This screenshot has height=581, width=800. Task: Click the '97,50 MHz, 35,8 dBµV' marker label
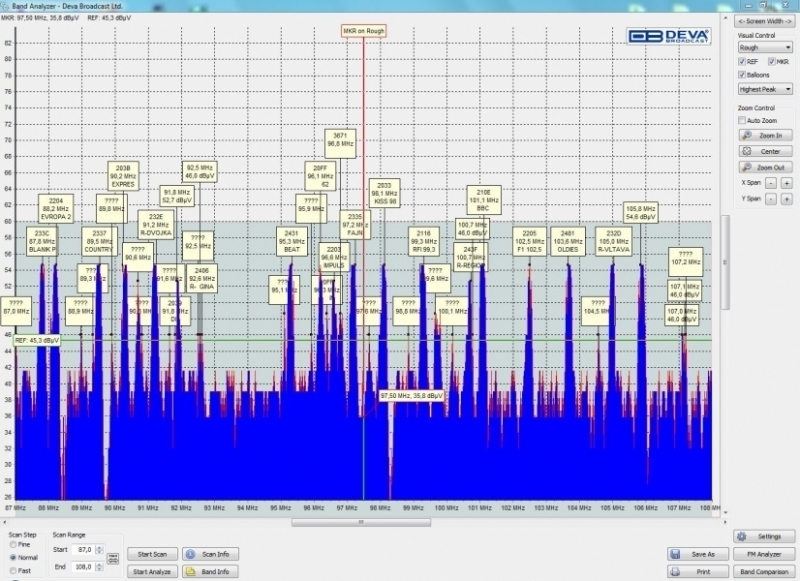click(411, 396)
